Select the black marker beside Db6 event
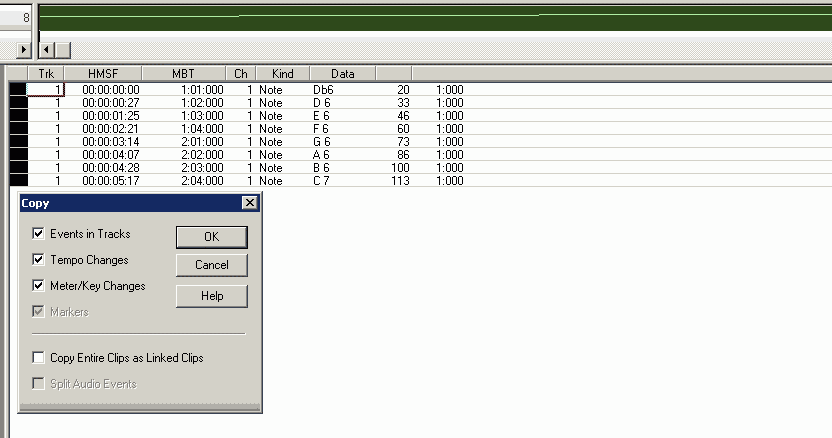The width and height of the screenshot is (832, 438). pyautogui.click(x=18, y=90)
